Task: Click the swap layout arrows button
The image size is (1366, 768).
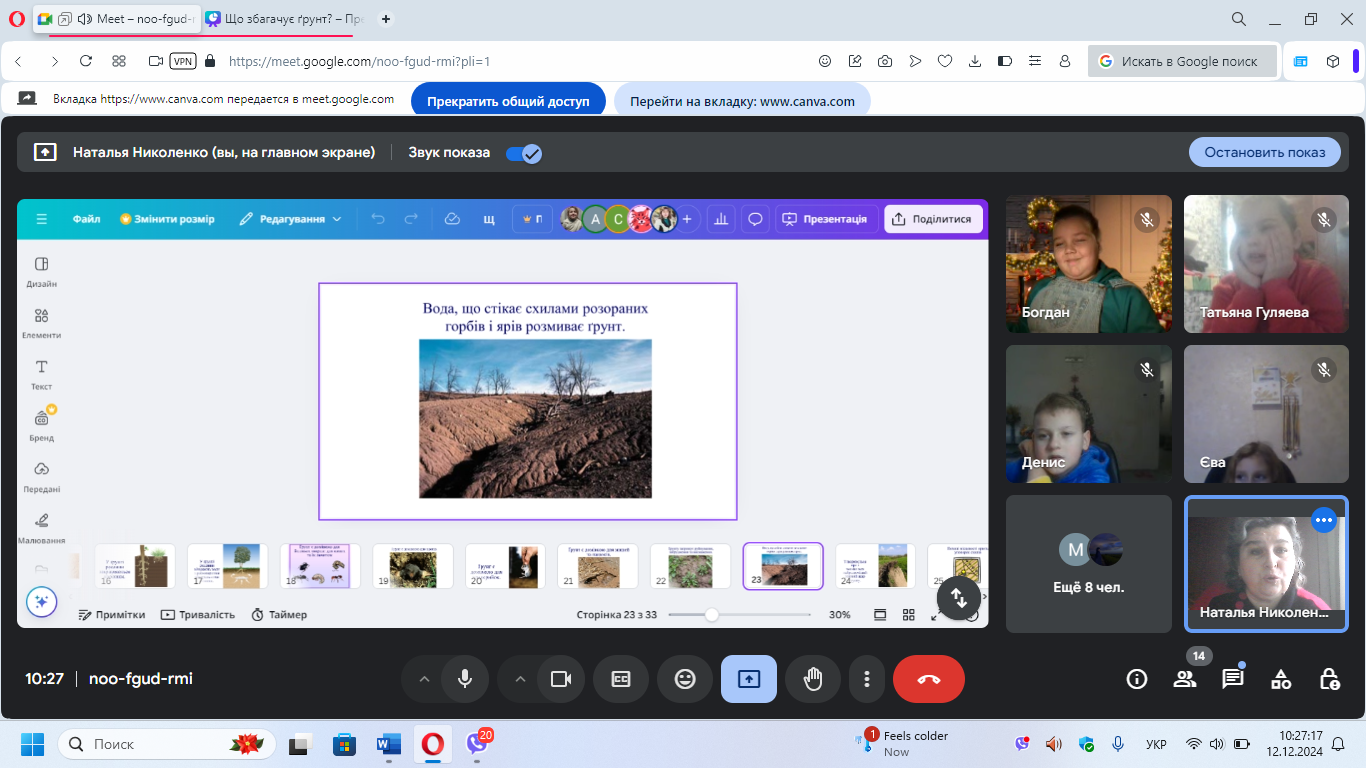Action: pos(959,597)
